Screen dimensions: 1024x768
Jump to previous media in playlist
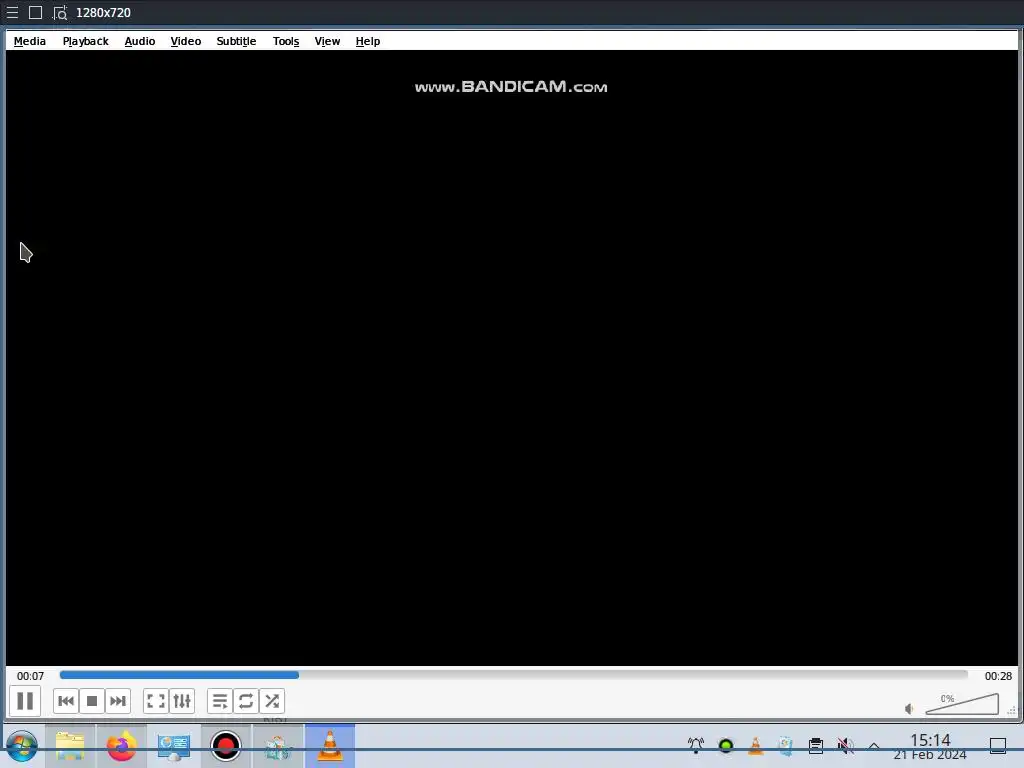[x=66, y=701]
